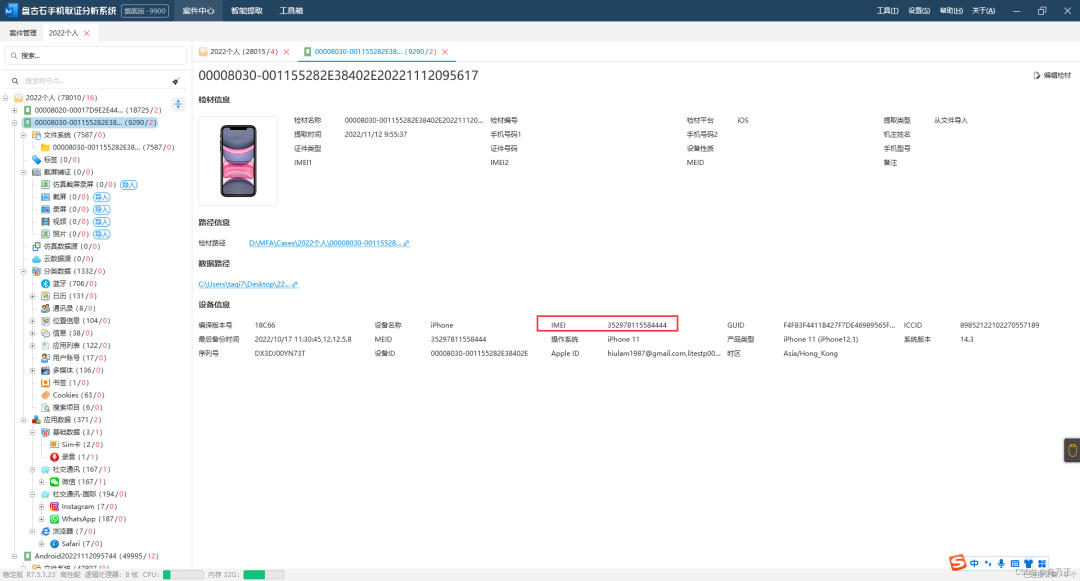Image resolution: width=1080 pixels, height=581 pixels.
Task: Expand the 00008020-00017D9E2E44 device node
Action: (14, 110)
